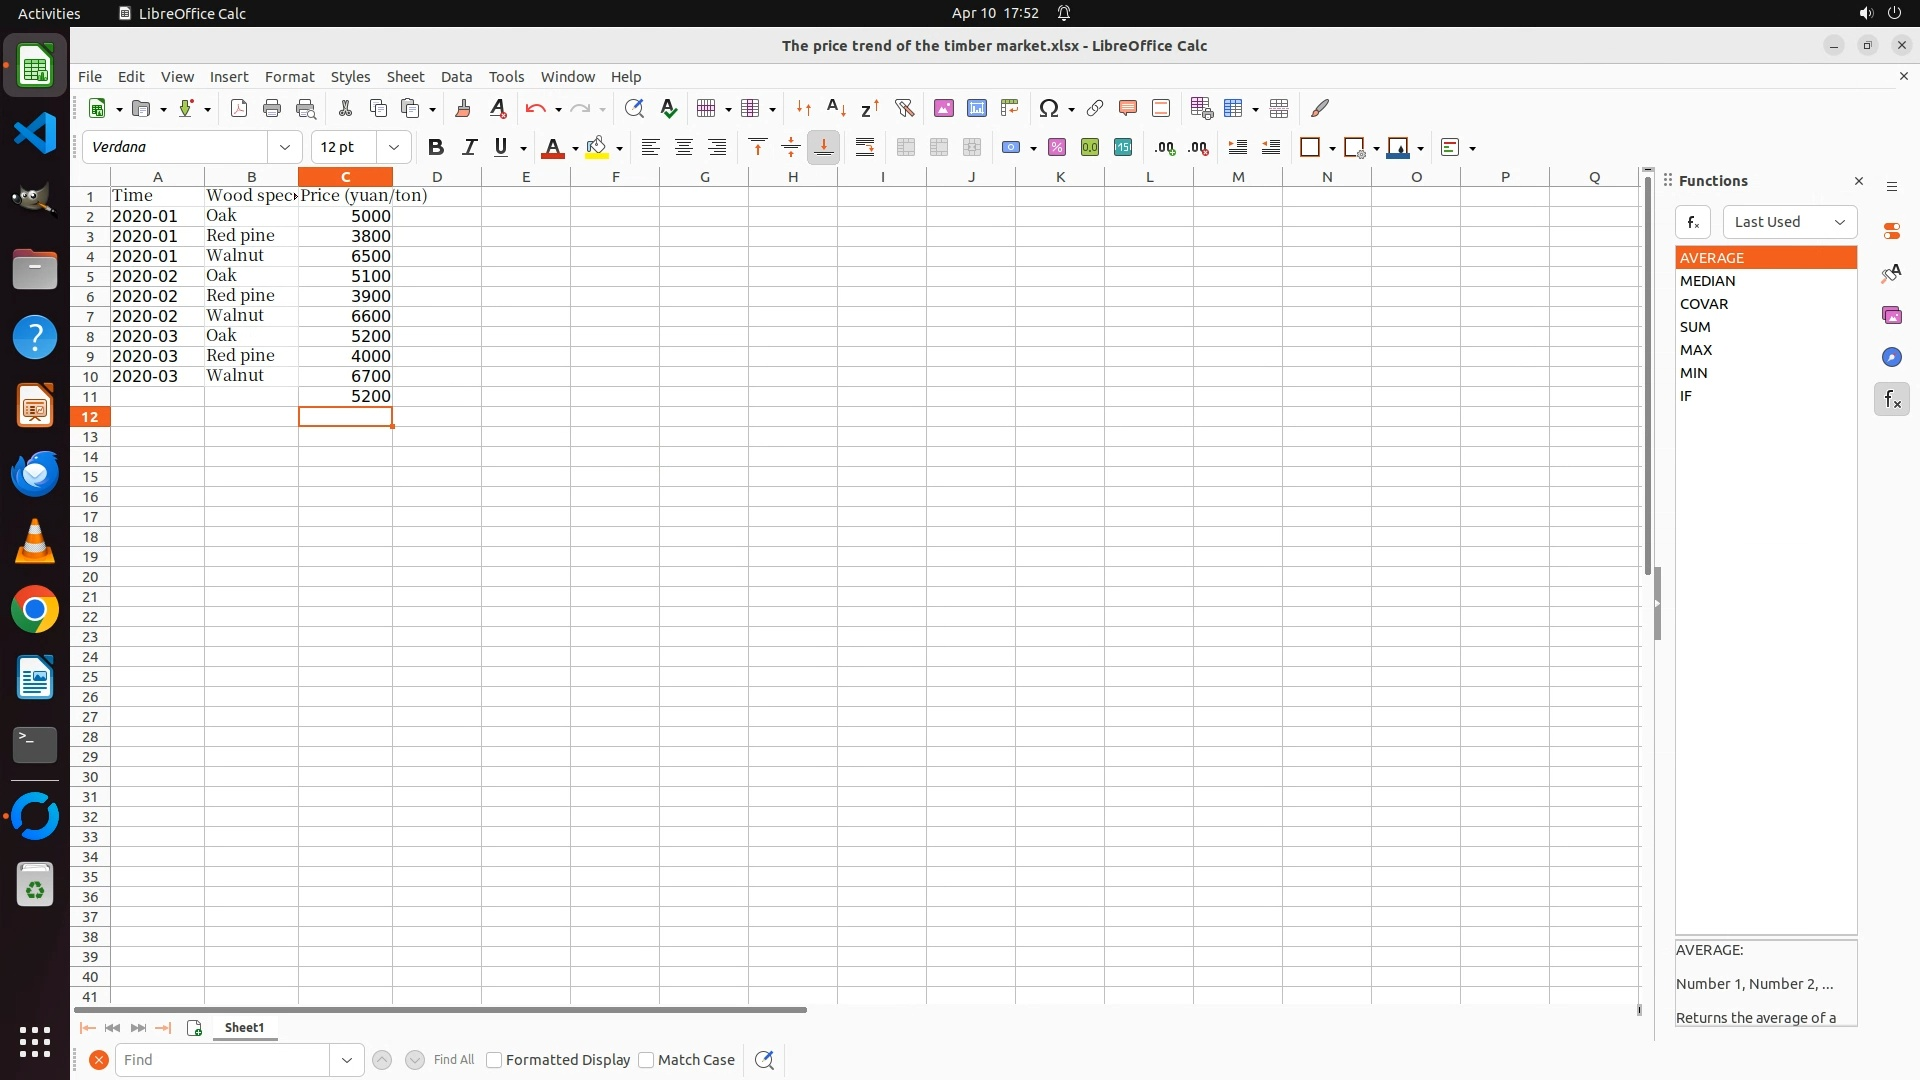Open the Data menu
Viewport: 1920px width, 1080px height.
click(x=456, y=76)
